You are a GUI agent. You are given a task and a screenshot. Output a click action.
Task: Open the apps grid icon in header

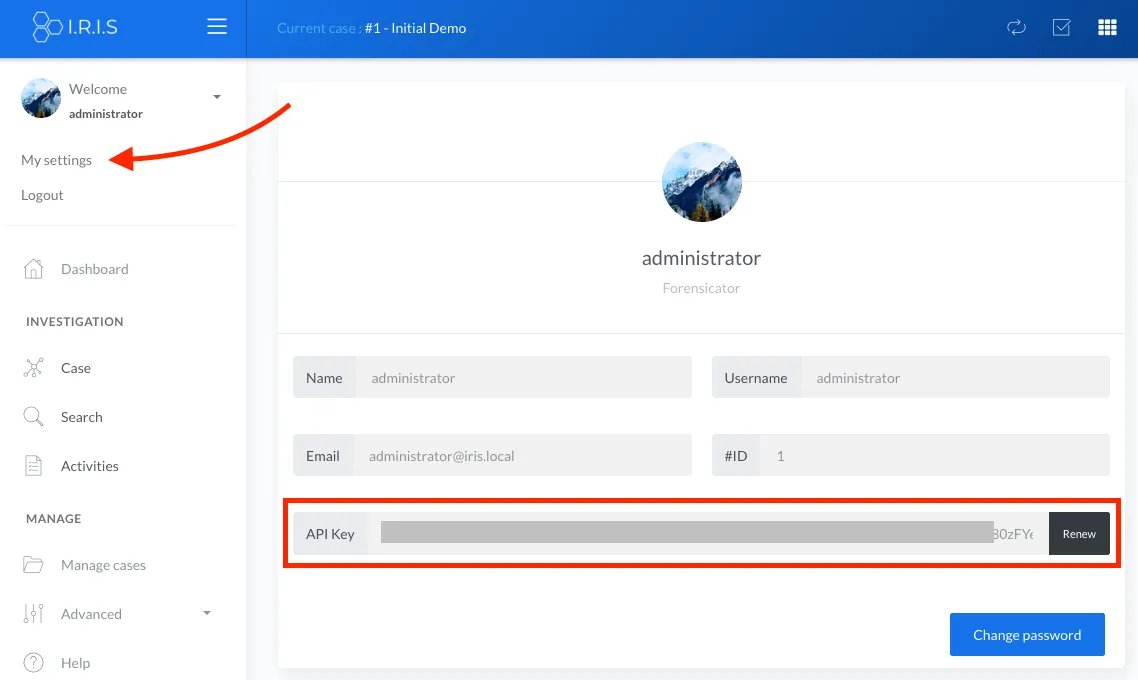(x=1107, y=28)
